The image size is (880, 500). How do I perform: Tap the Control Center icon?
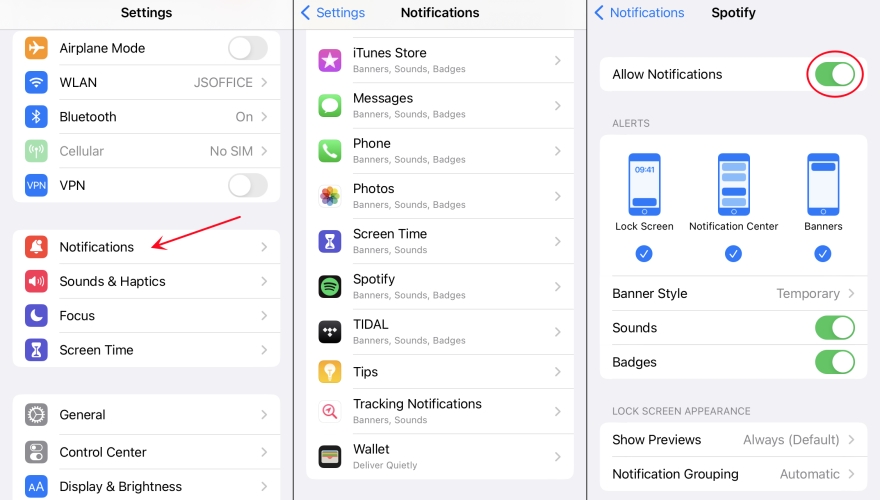(x=36, y=452)
